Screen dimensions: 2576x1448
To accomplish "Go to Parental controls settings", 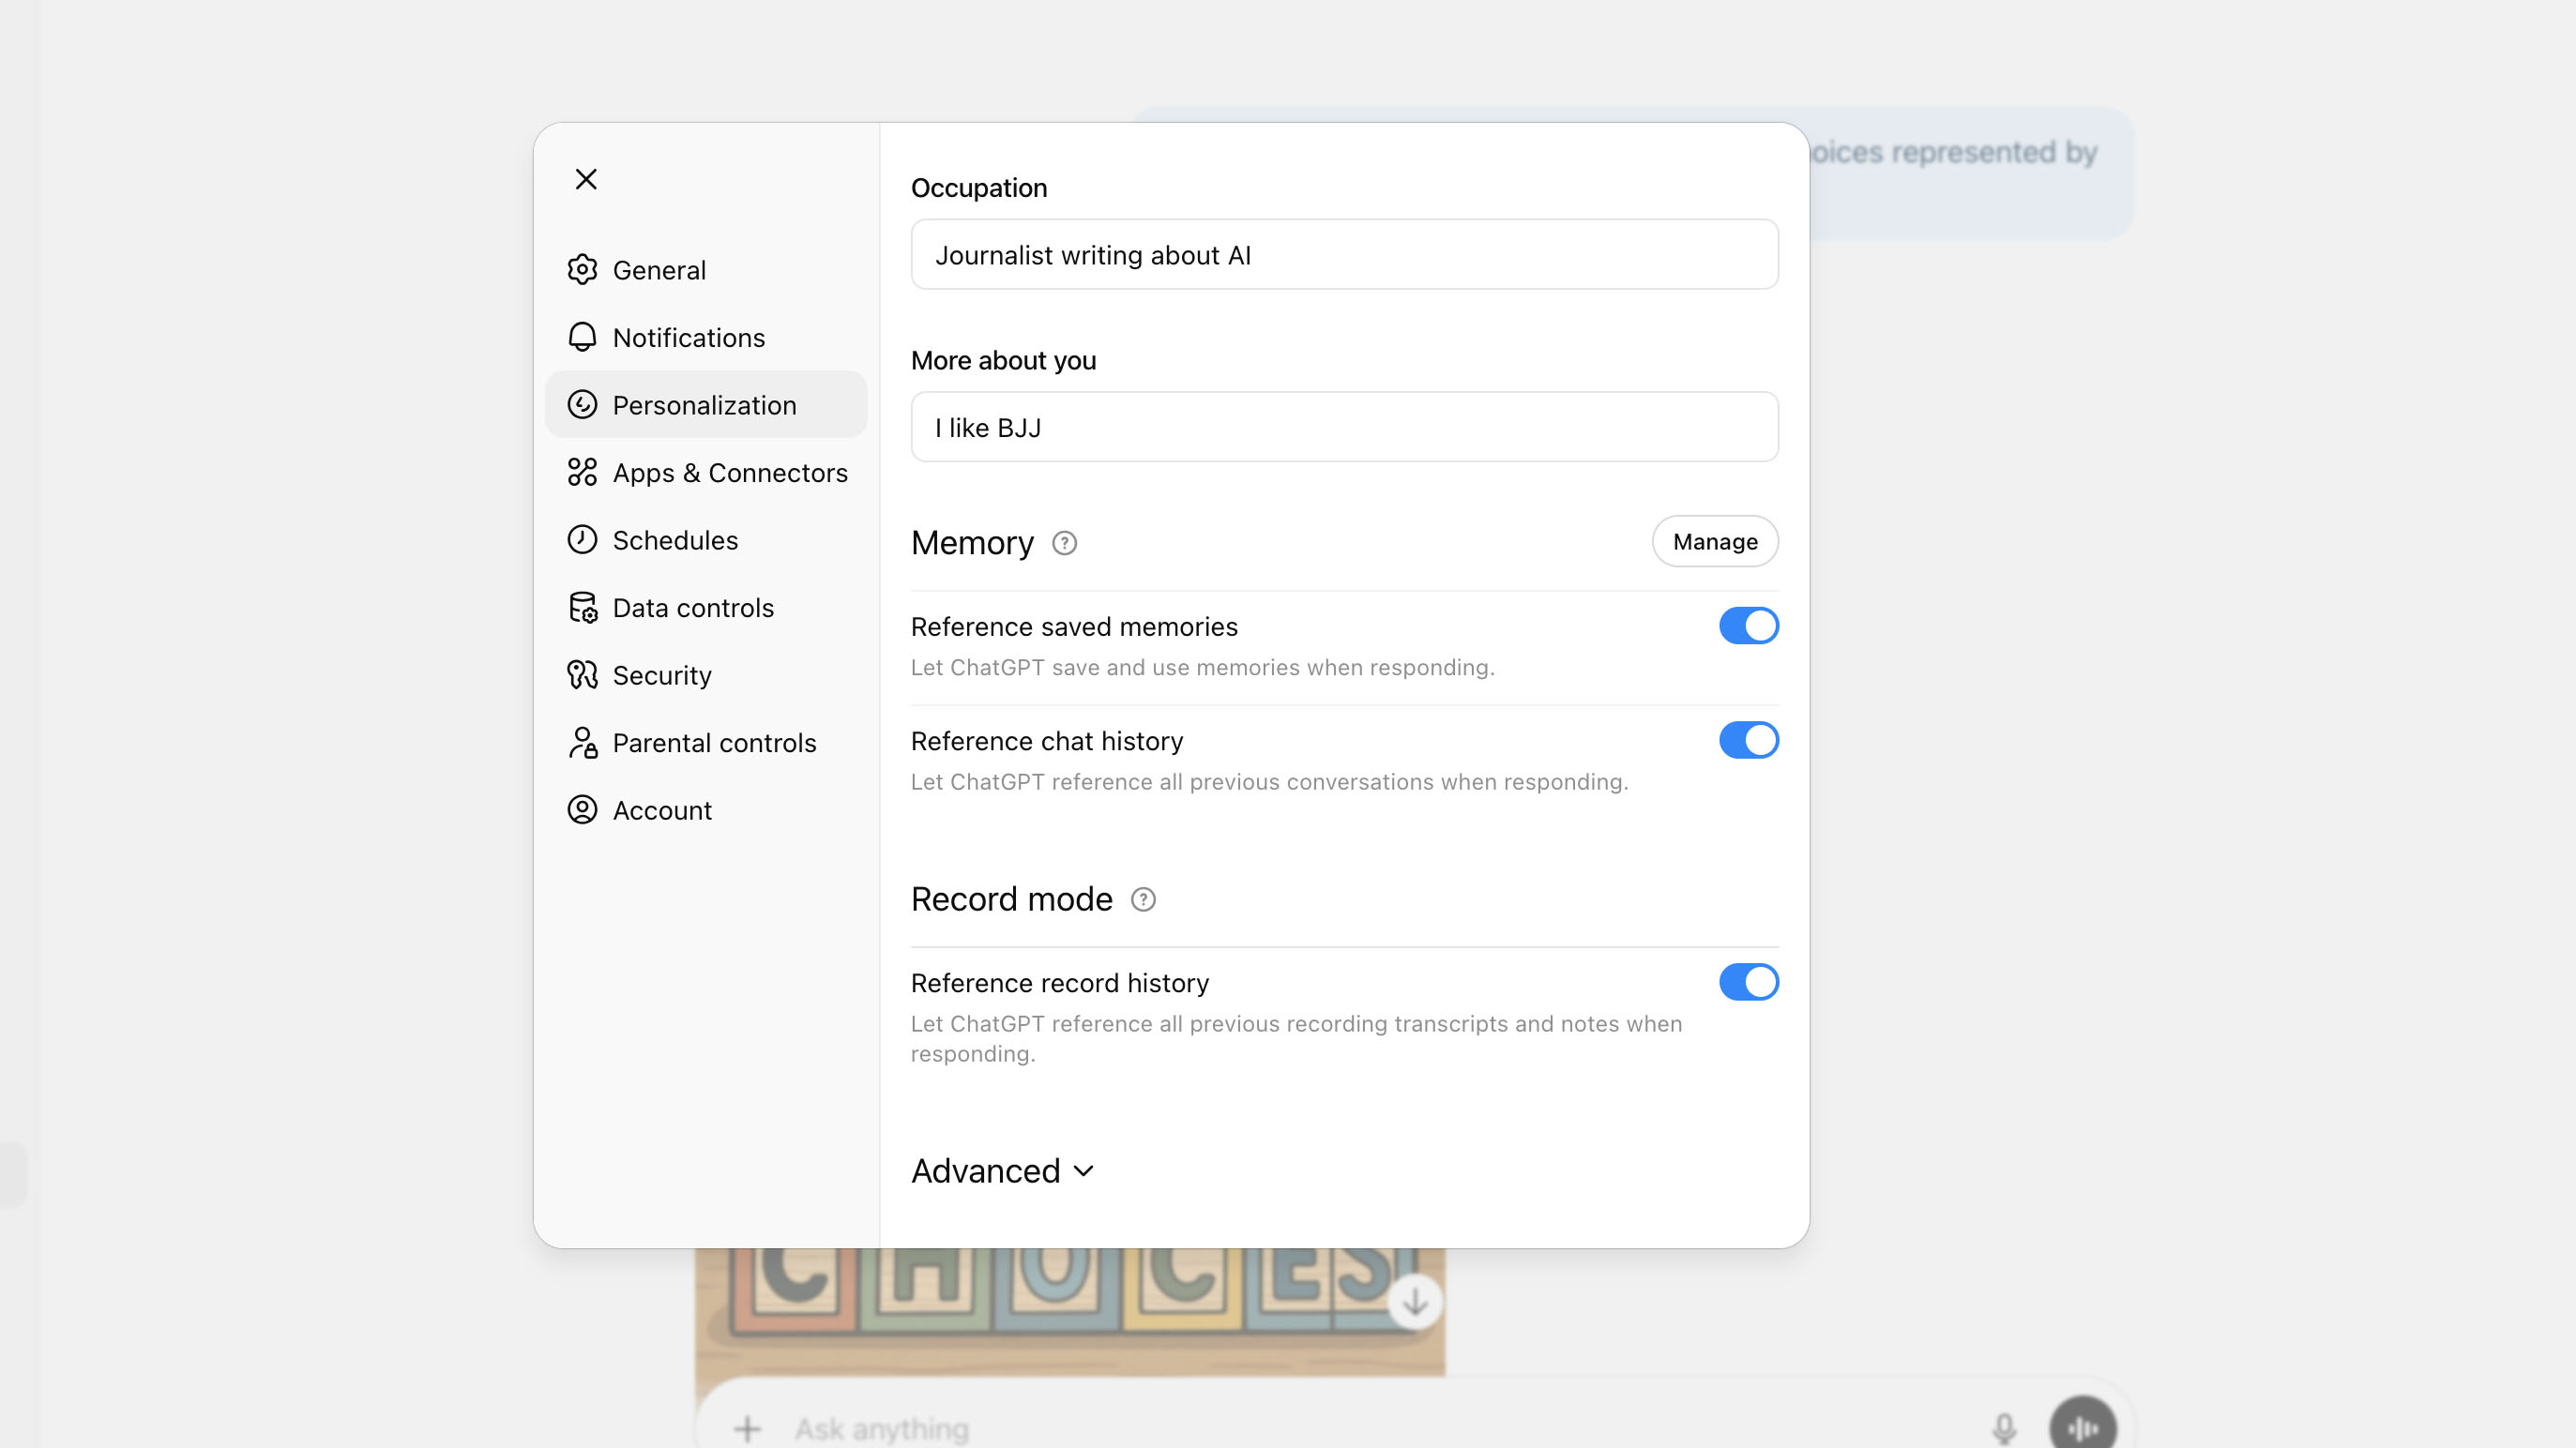I will pyautogui.click(x=713, y=743).
